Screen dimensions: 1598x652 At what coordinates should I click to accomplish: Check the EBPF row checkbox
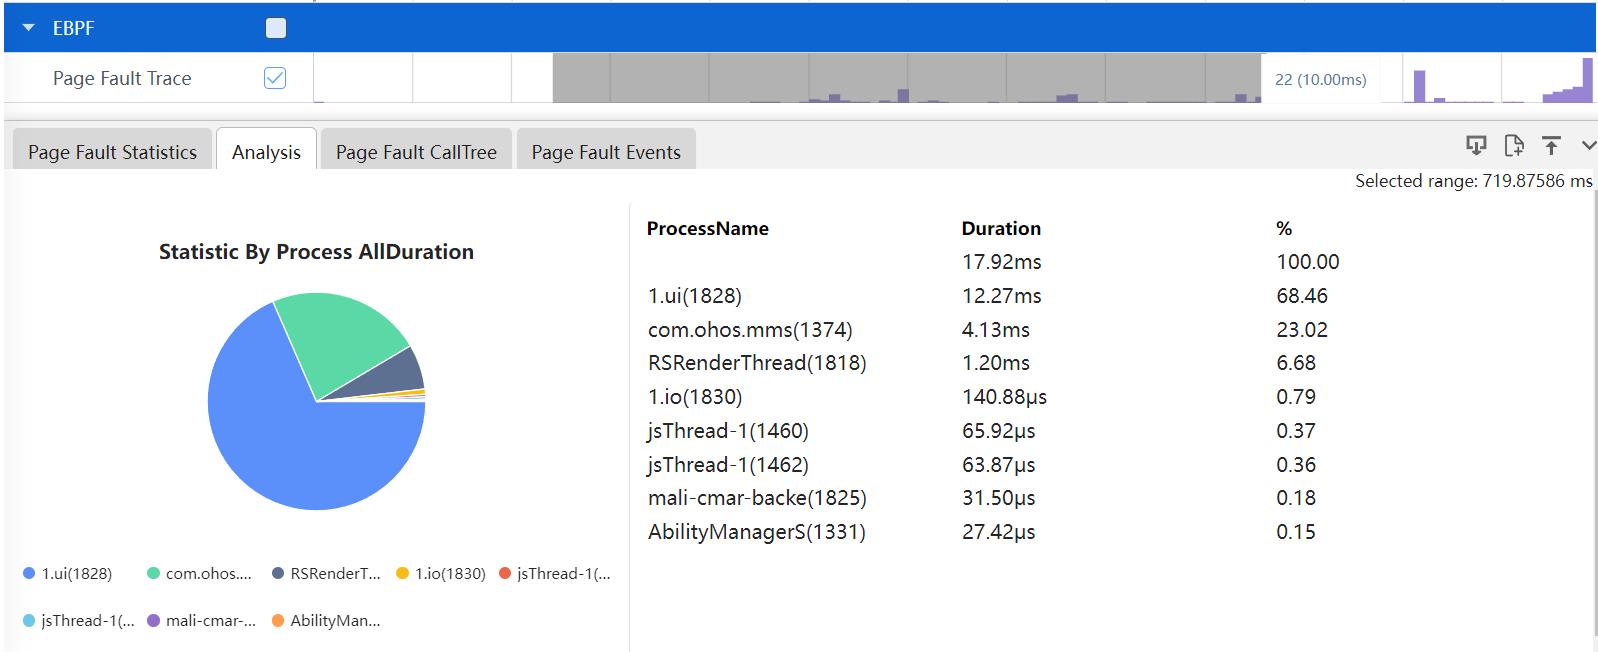click(276, 28)
